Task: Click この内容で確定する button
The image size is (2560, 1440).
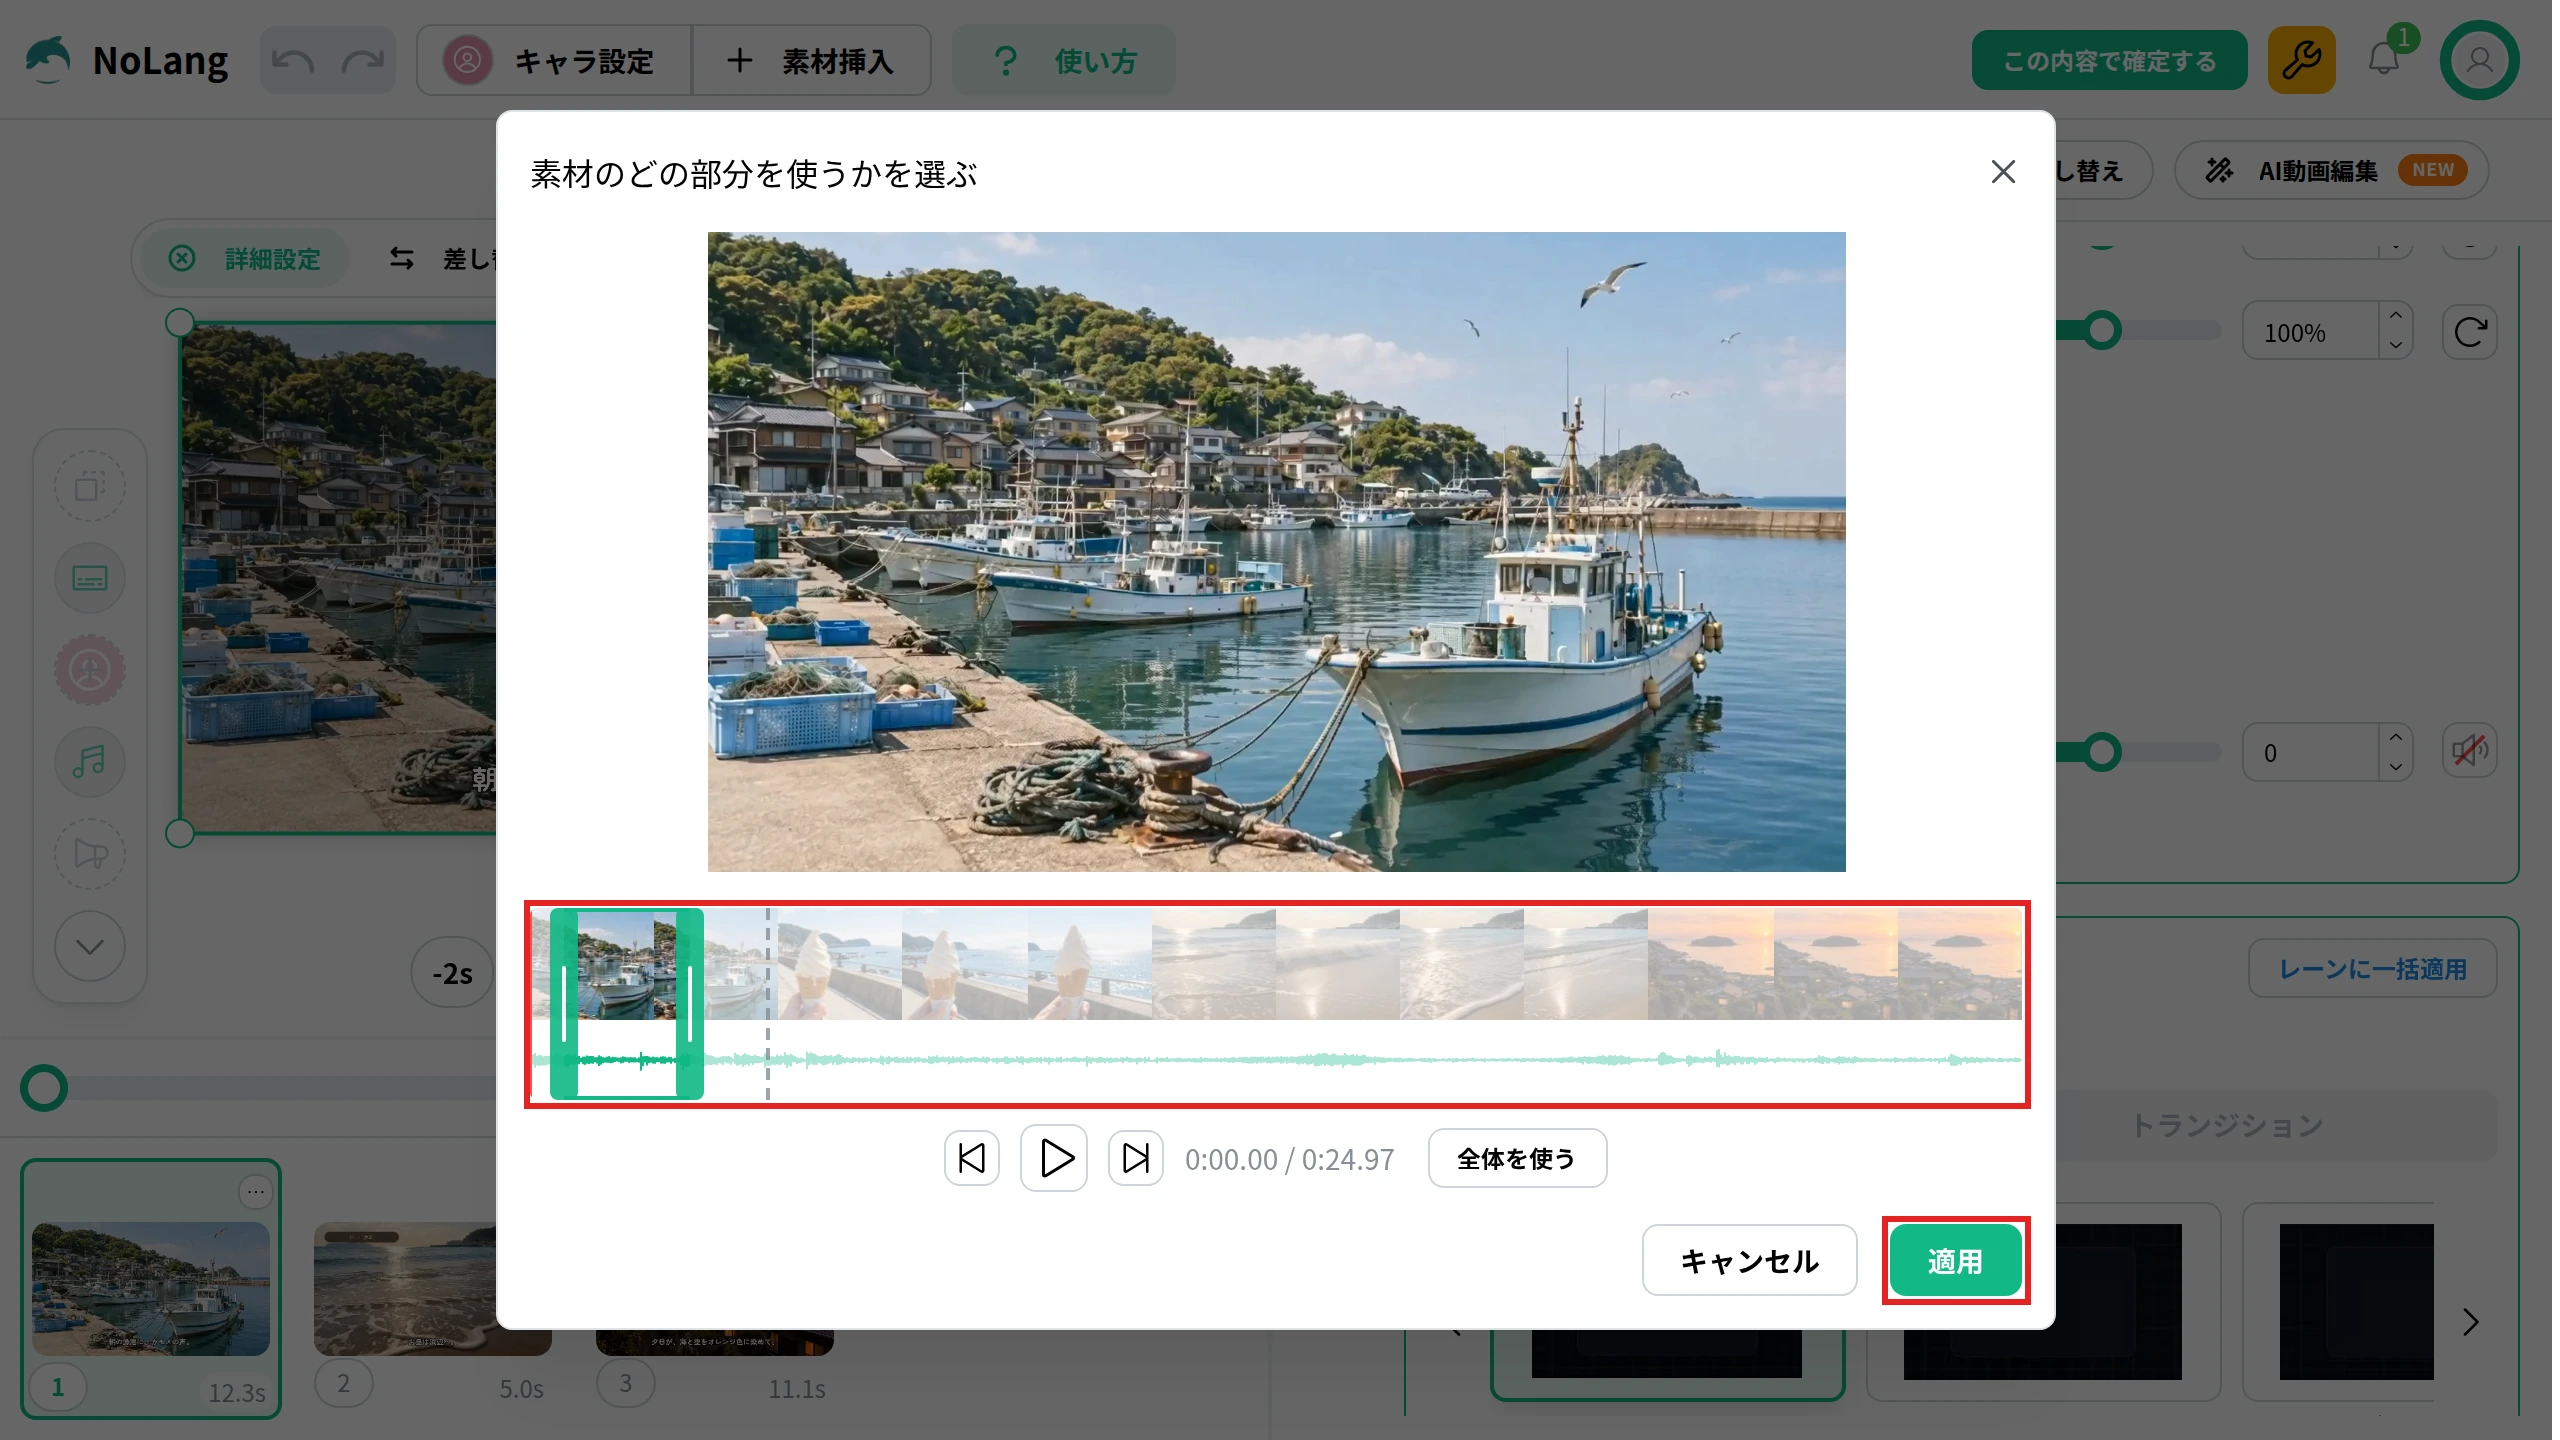Action: click(2109, 61)
